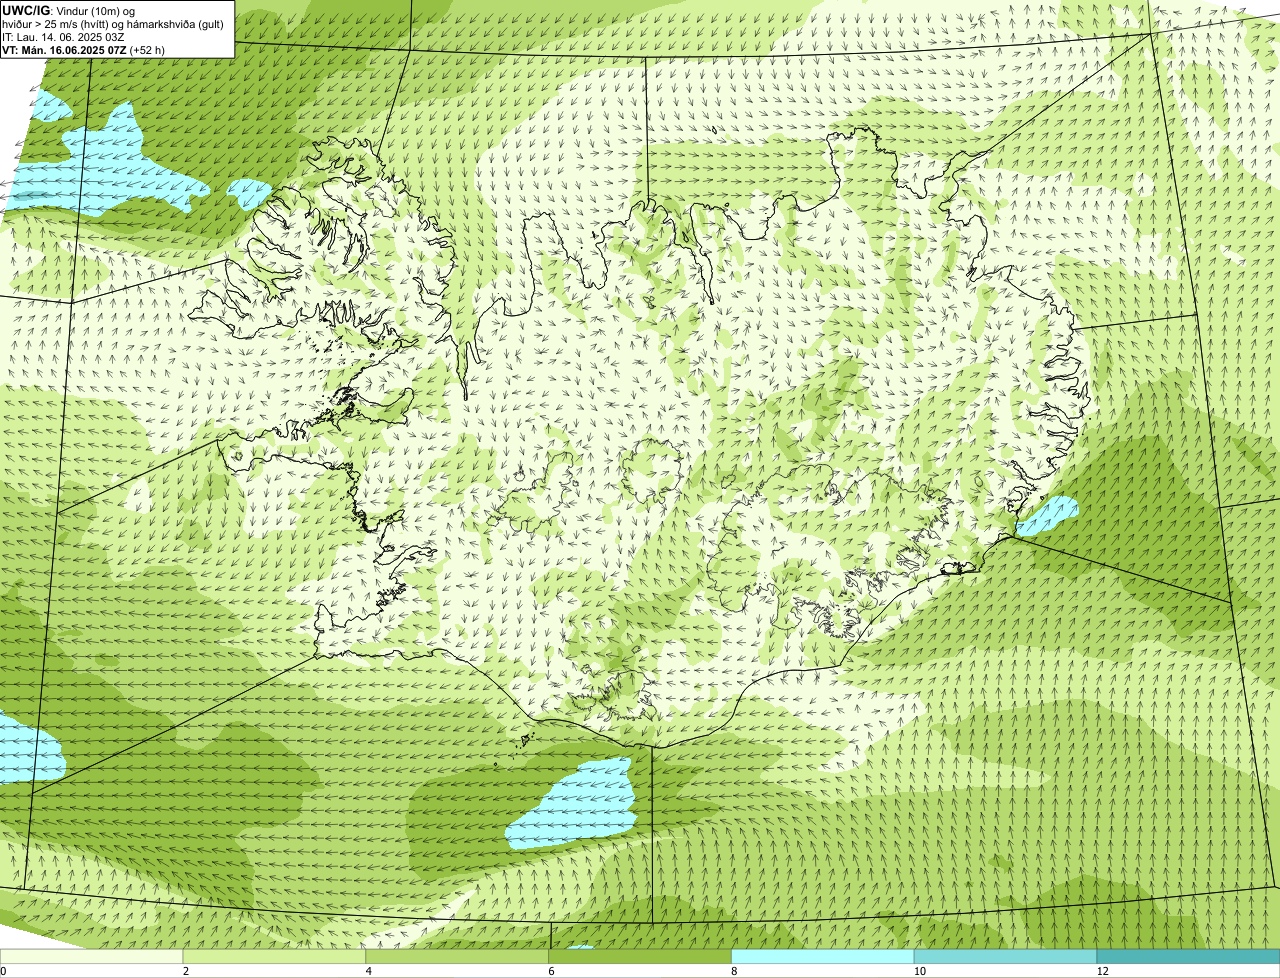Image resolution: width=1280 pixels, height=978 pixels.
Task: Click the title line "UWC/IG: Vindur (10m) og"
Action: pos(69,10)
